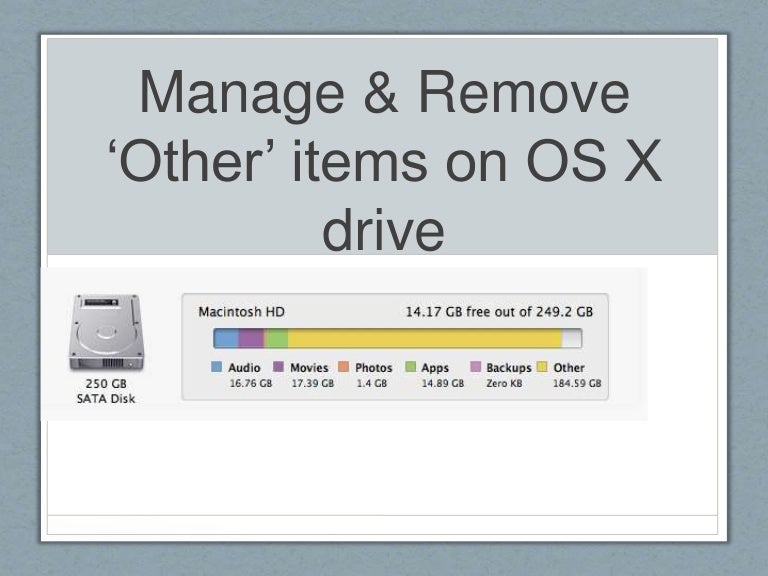Viewport: 768px width, 576px height.
Task: Click the green Apps legend swatch
Action: (410, 367)
